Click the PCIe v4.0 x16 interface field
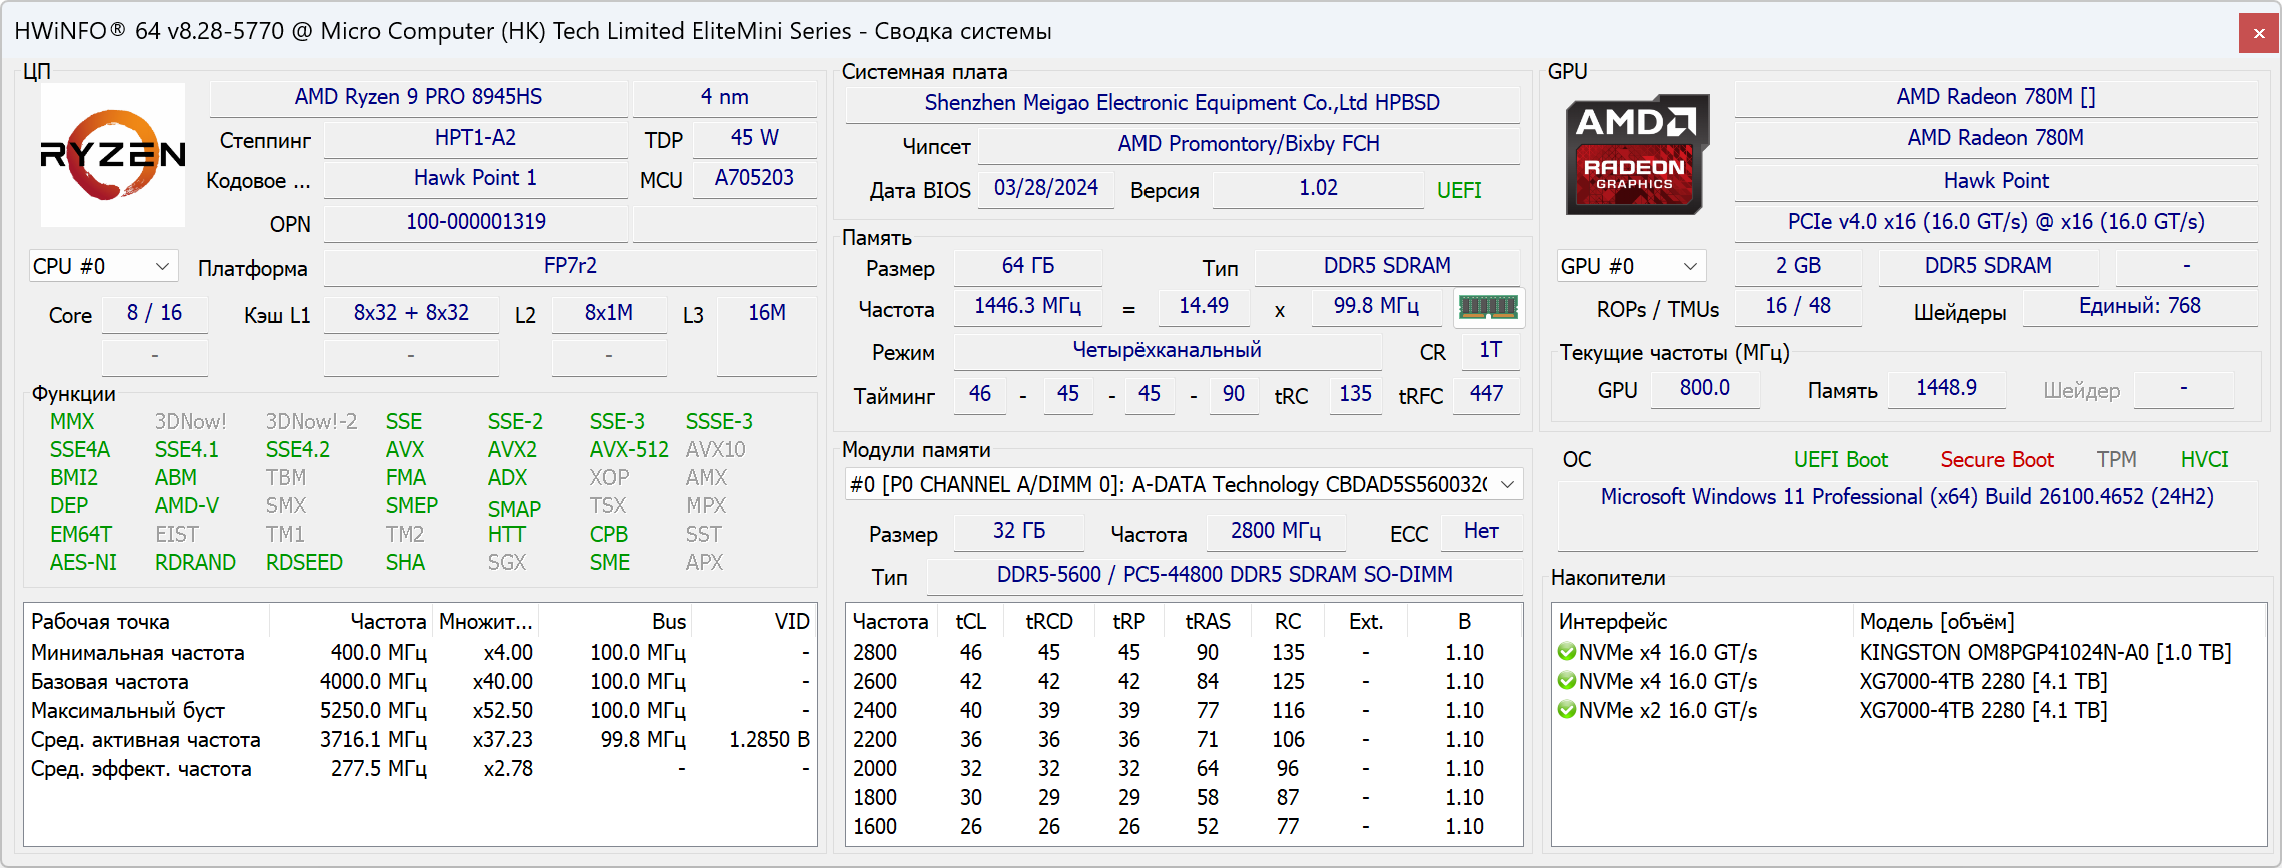The width and height of the screenshot is (2282, 868). (1996, 222)
